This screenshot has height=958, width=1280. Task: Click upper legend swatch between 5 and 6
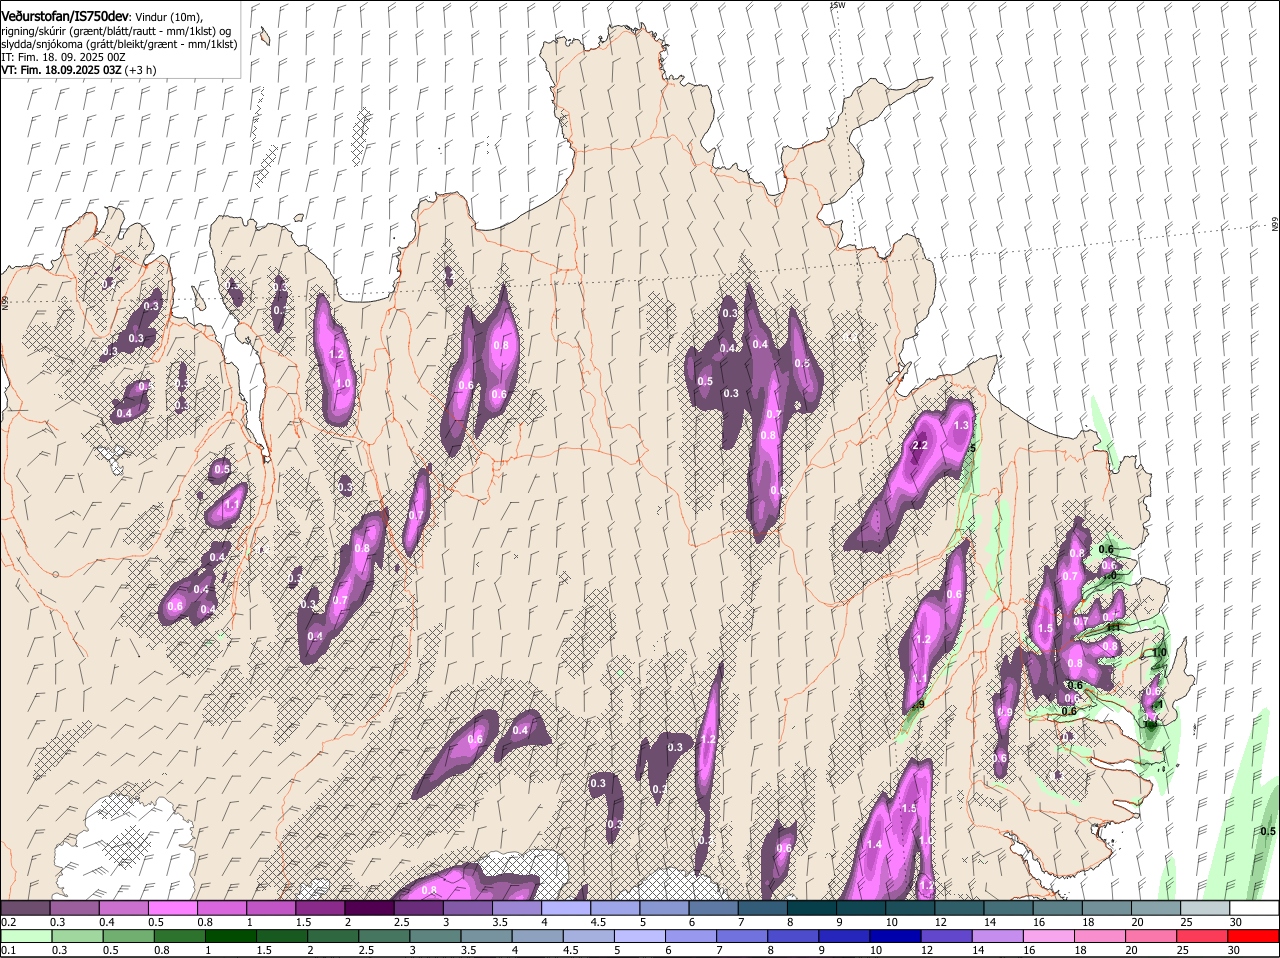click(x=664, y=907)
